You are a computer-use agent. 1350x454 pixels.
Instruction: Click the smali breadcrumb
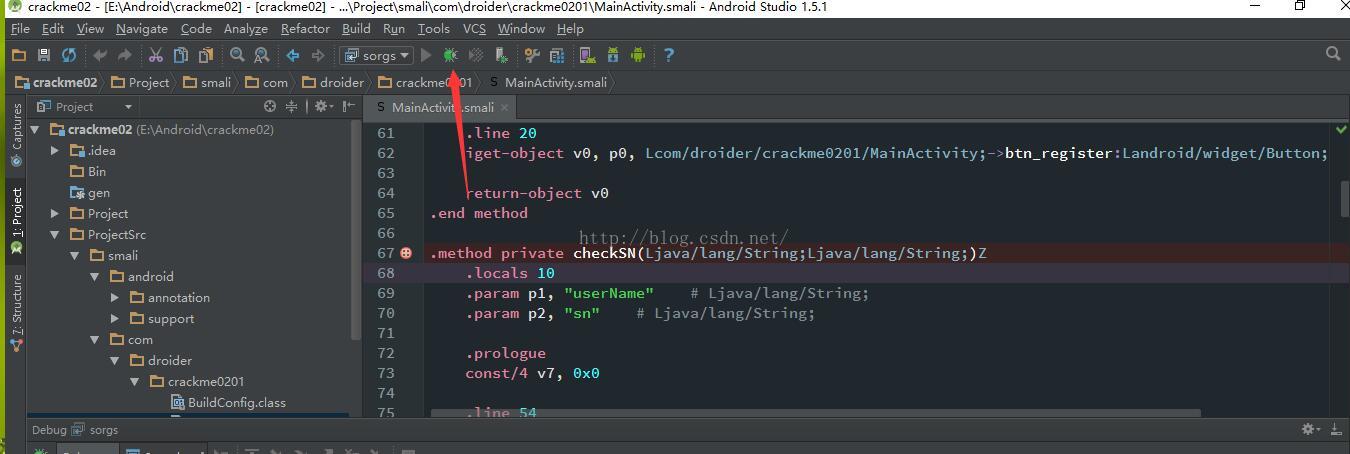click(x=207, y=82)
